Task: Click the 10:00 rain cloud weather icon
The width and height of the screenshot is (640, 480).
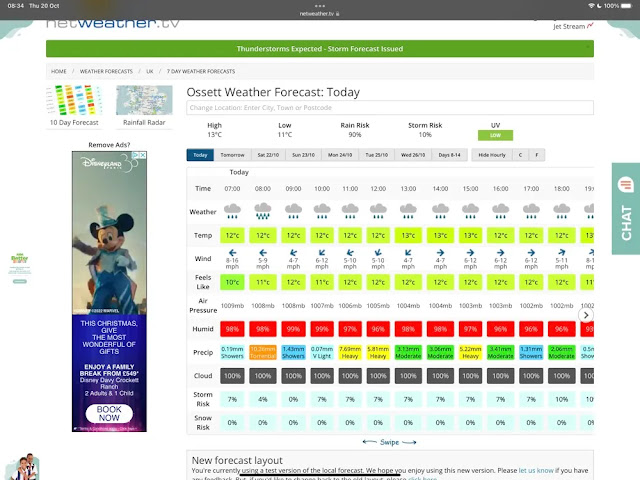Action: tap(322, 211)
